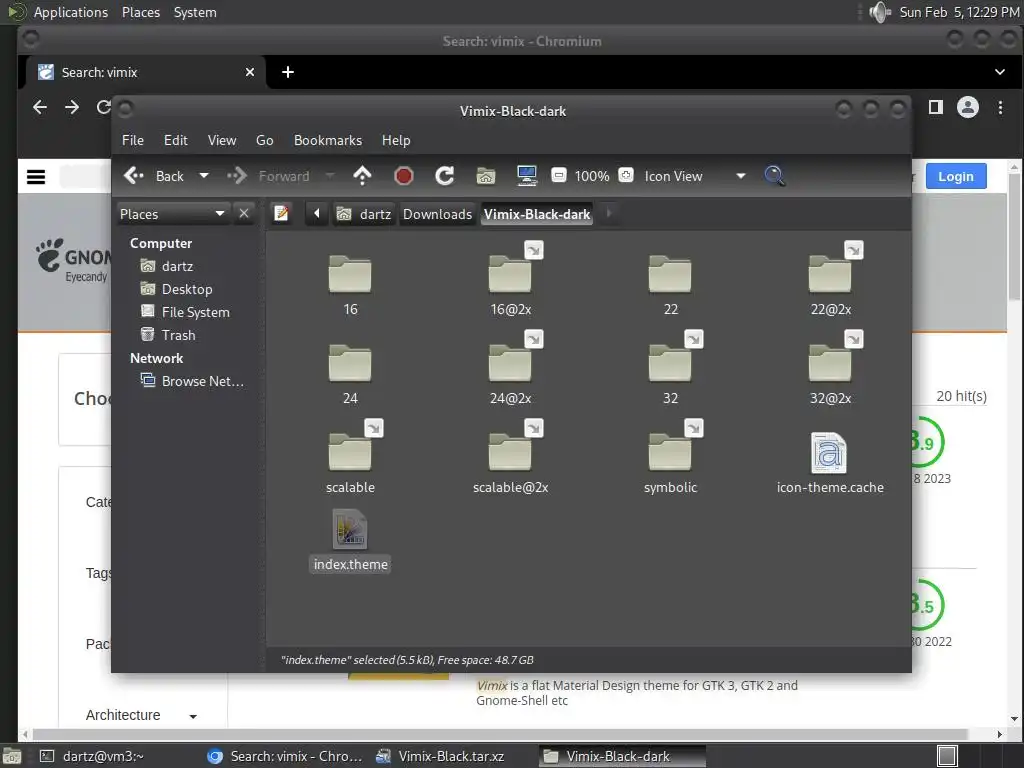Open the Icon View mode dropdown

pyautogui.click(x=695, y=176)
